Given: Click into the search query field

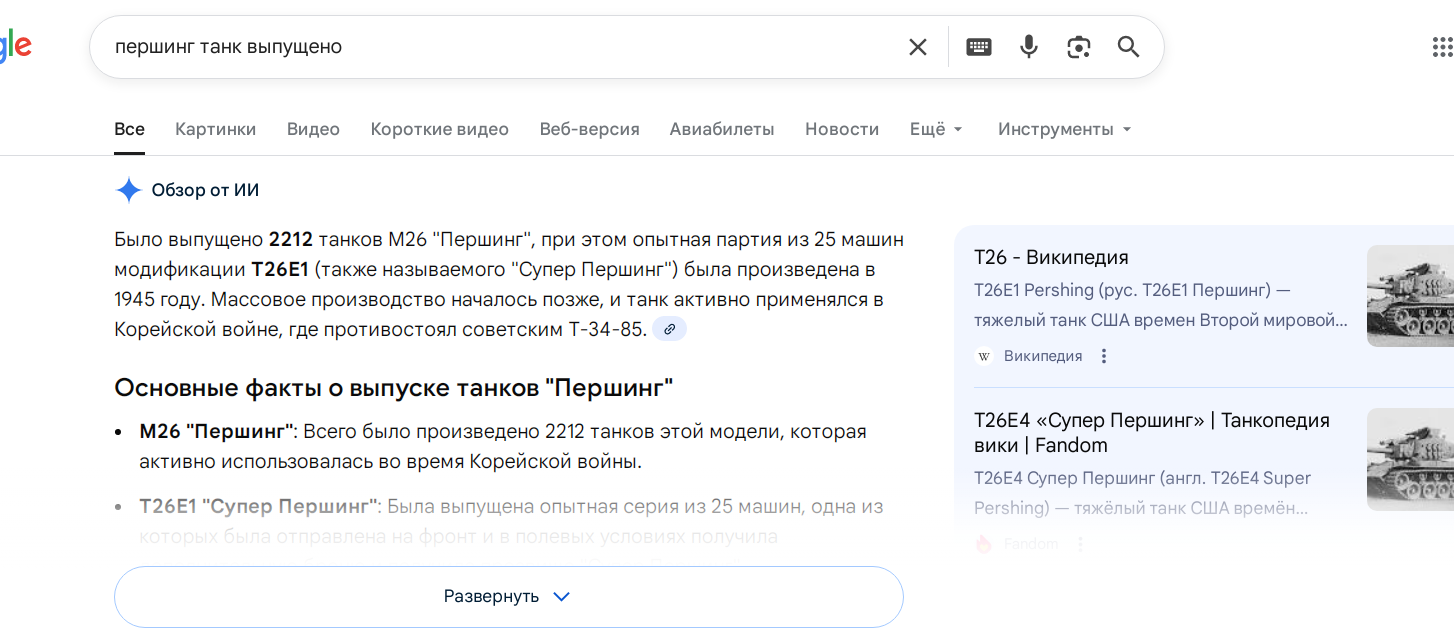Looking at the screenshot, I should (x=500, y=47).
